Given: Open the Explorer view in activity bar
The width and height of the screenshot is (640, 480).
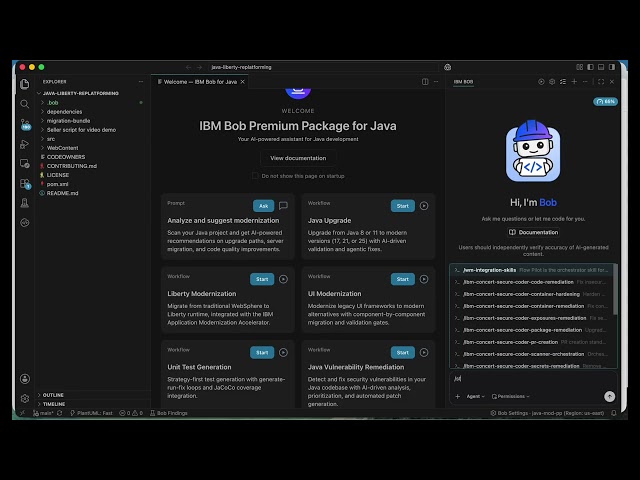Looking at the screenshot, I should click(x=25, y=84).
